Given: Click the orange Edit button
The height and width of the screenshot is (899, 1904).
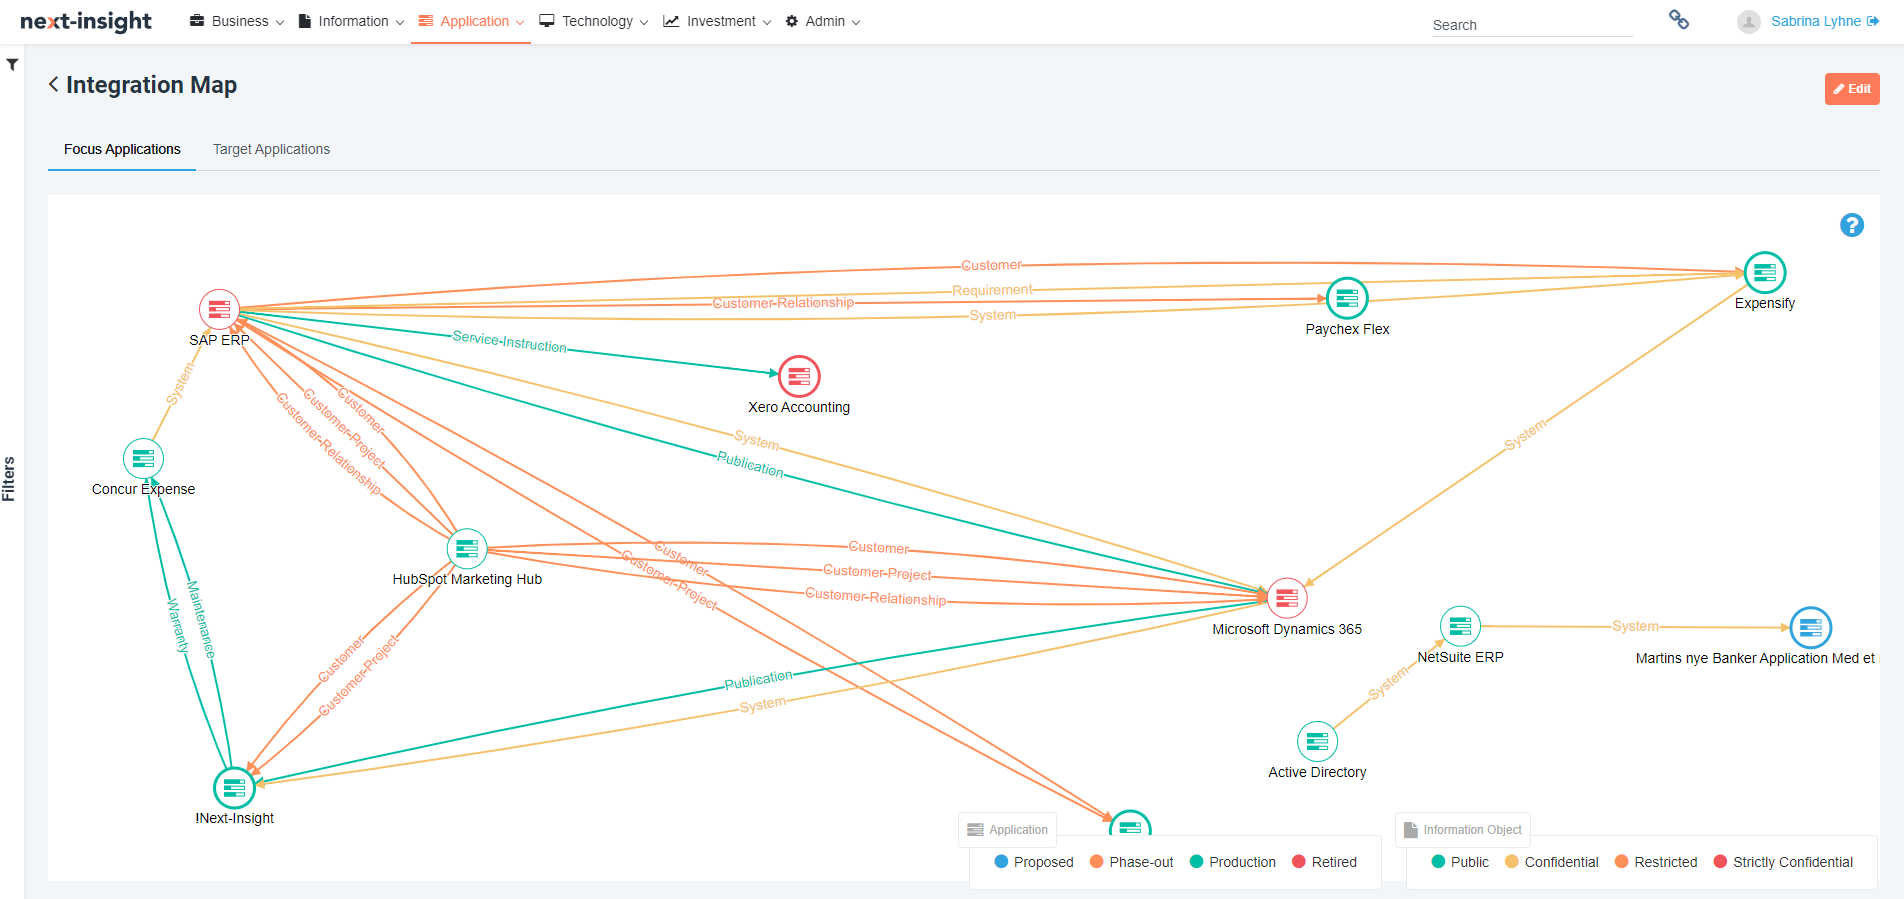Looking at the screenshot, I should point(1852,89).
